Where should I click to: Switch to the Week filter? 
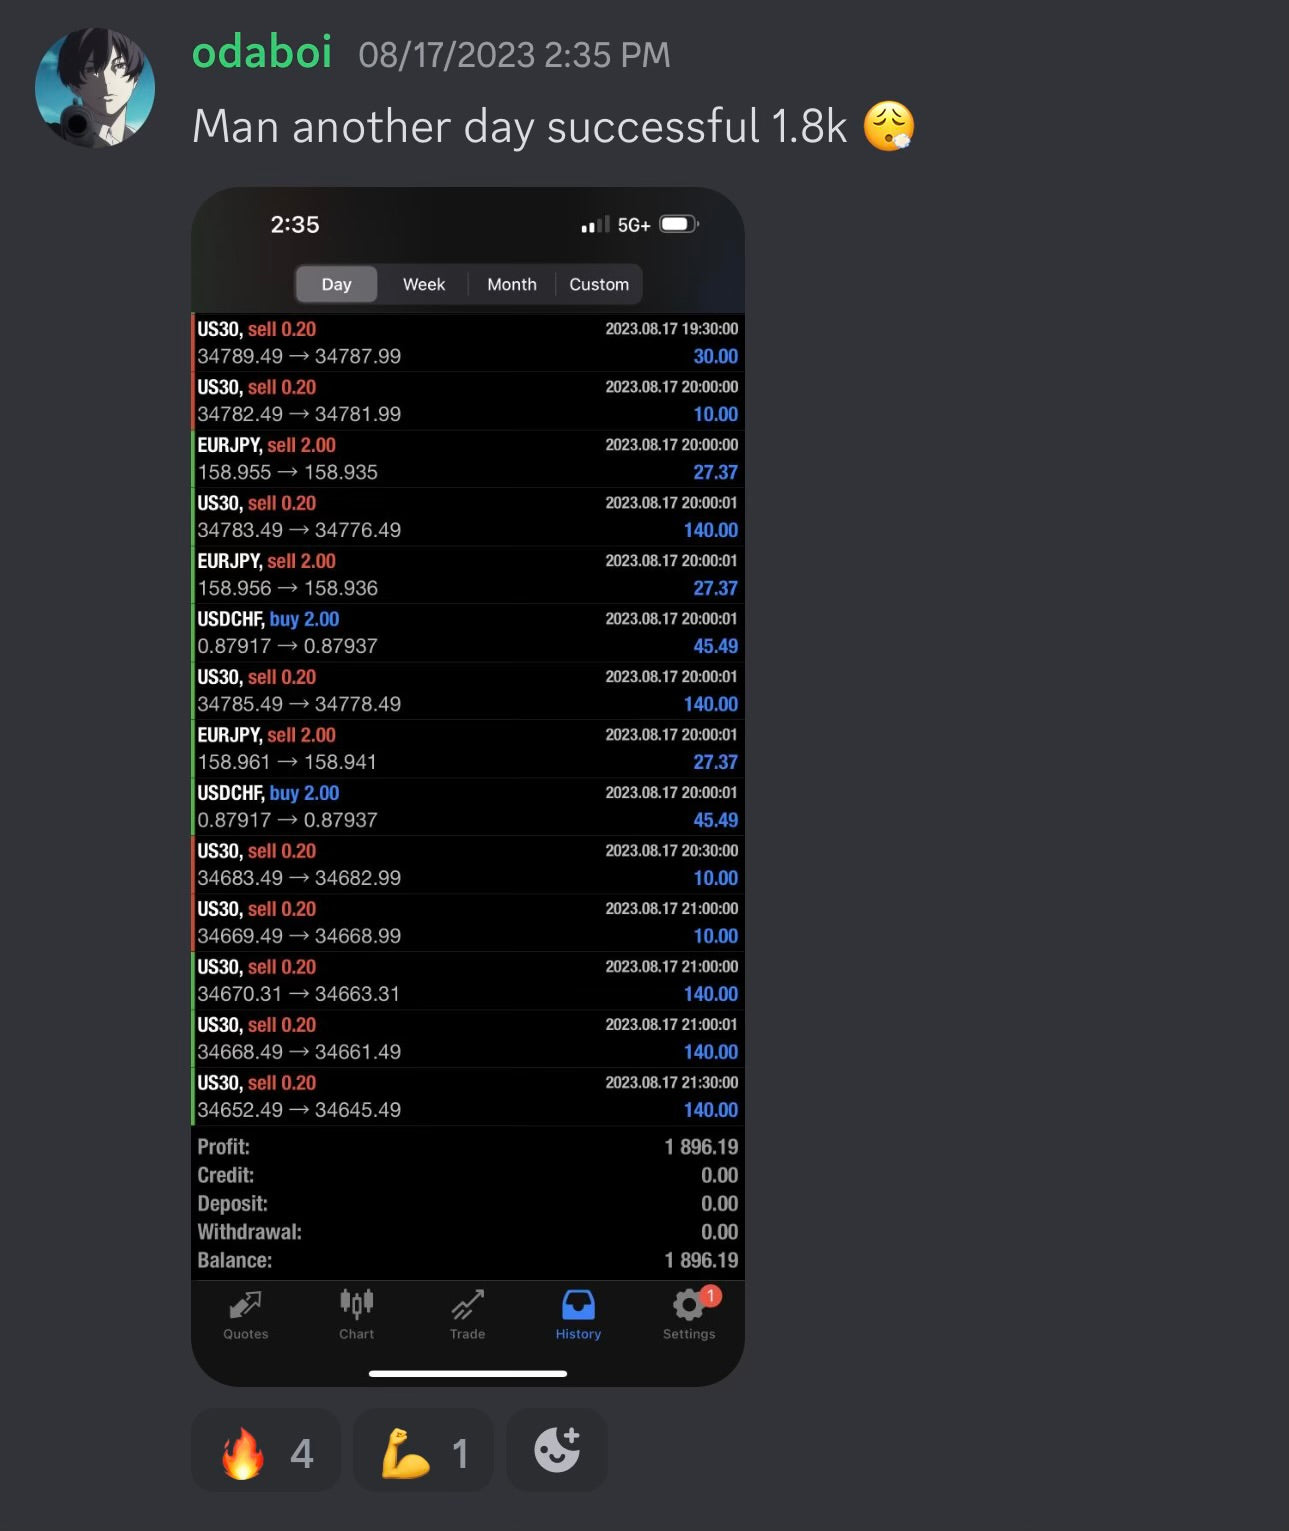424,284
